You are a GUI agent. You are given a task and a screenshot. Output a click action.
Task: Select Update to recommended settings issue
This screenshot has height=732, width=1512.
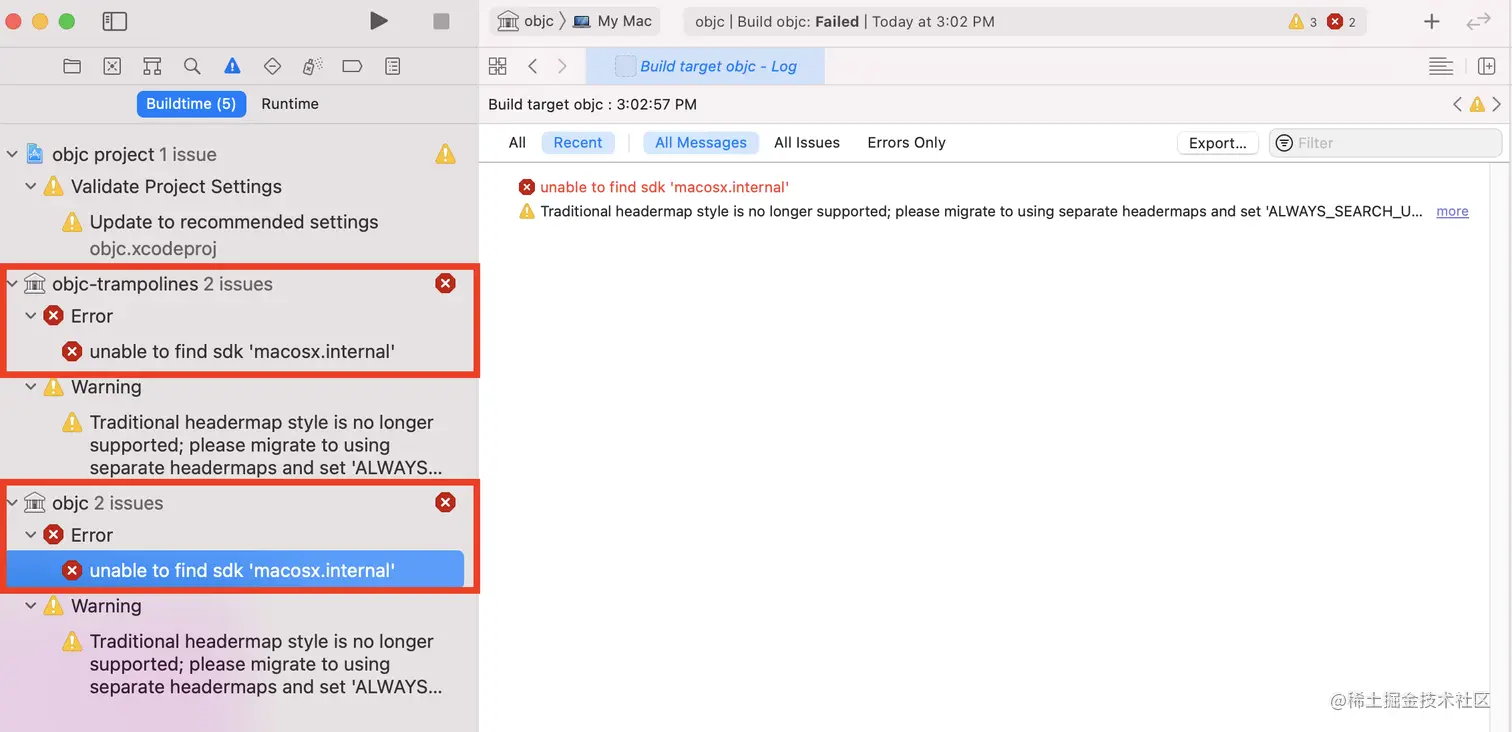(x=234, y=222)
